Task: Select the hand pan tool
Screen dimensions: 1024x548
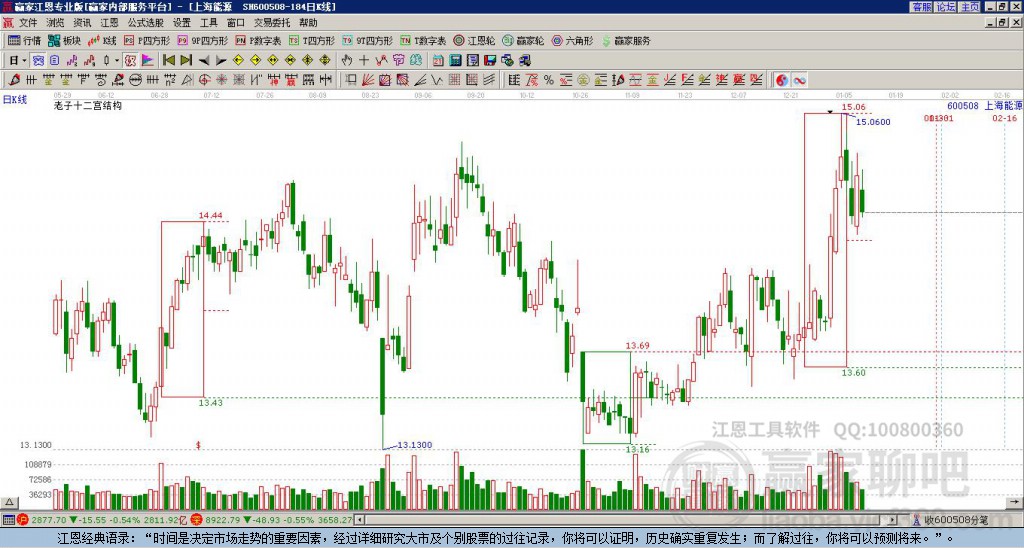Action: click(x=347, y=61)
